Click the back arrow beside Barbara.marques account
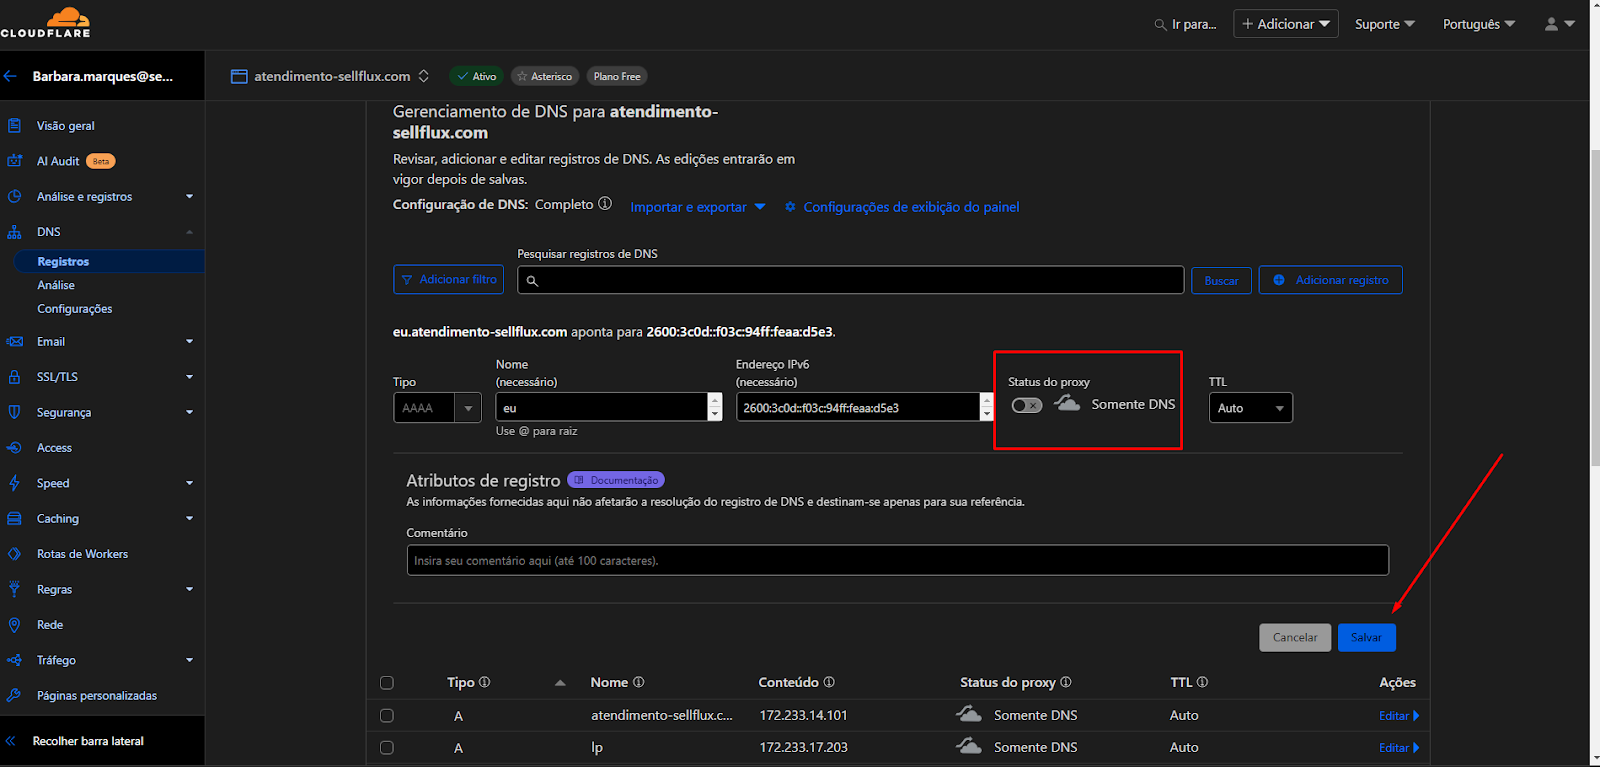Viewport: 1600px width, 767px height. tap(10, 76)
